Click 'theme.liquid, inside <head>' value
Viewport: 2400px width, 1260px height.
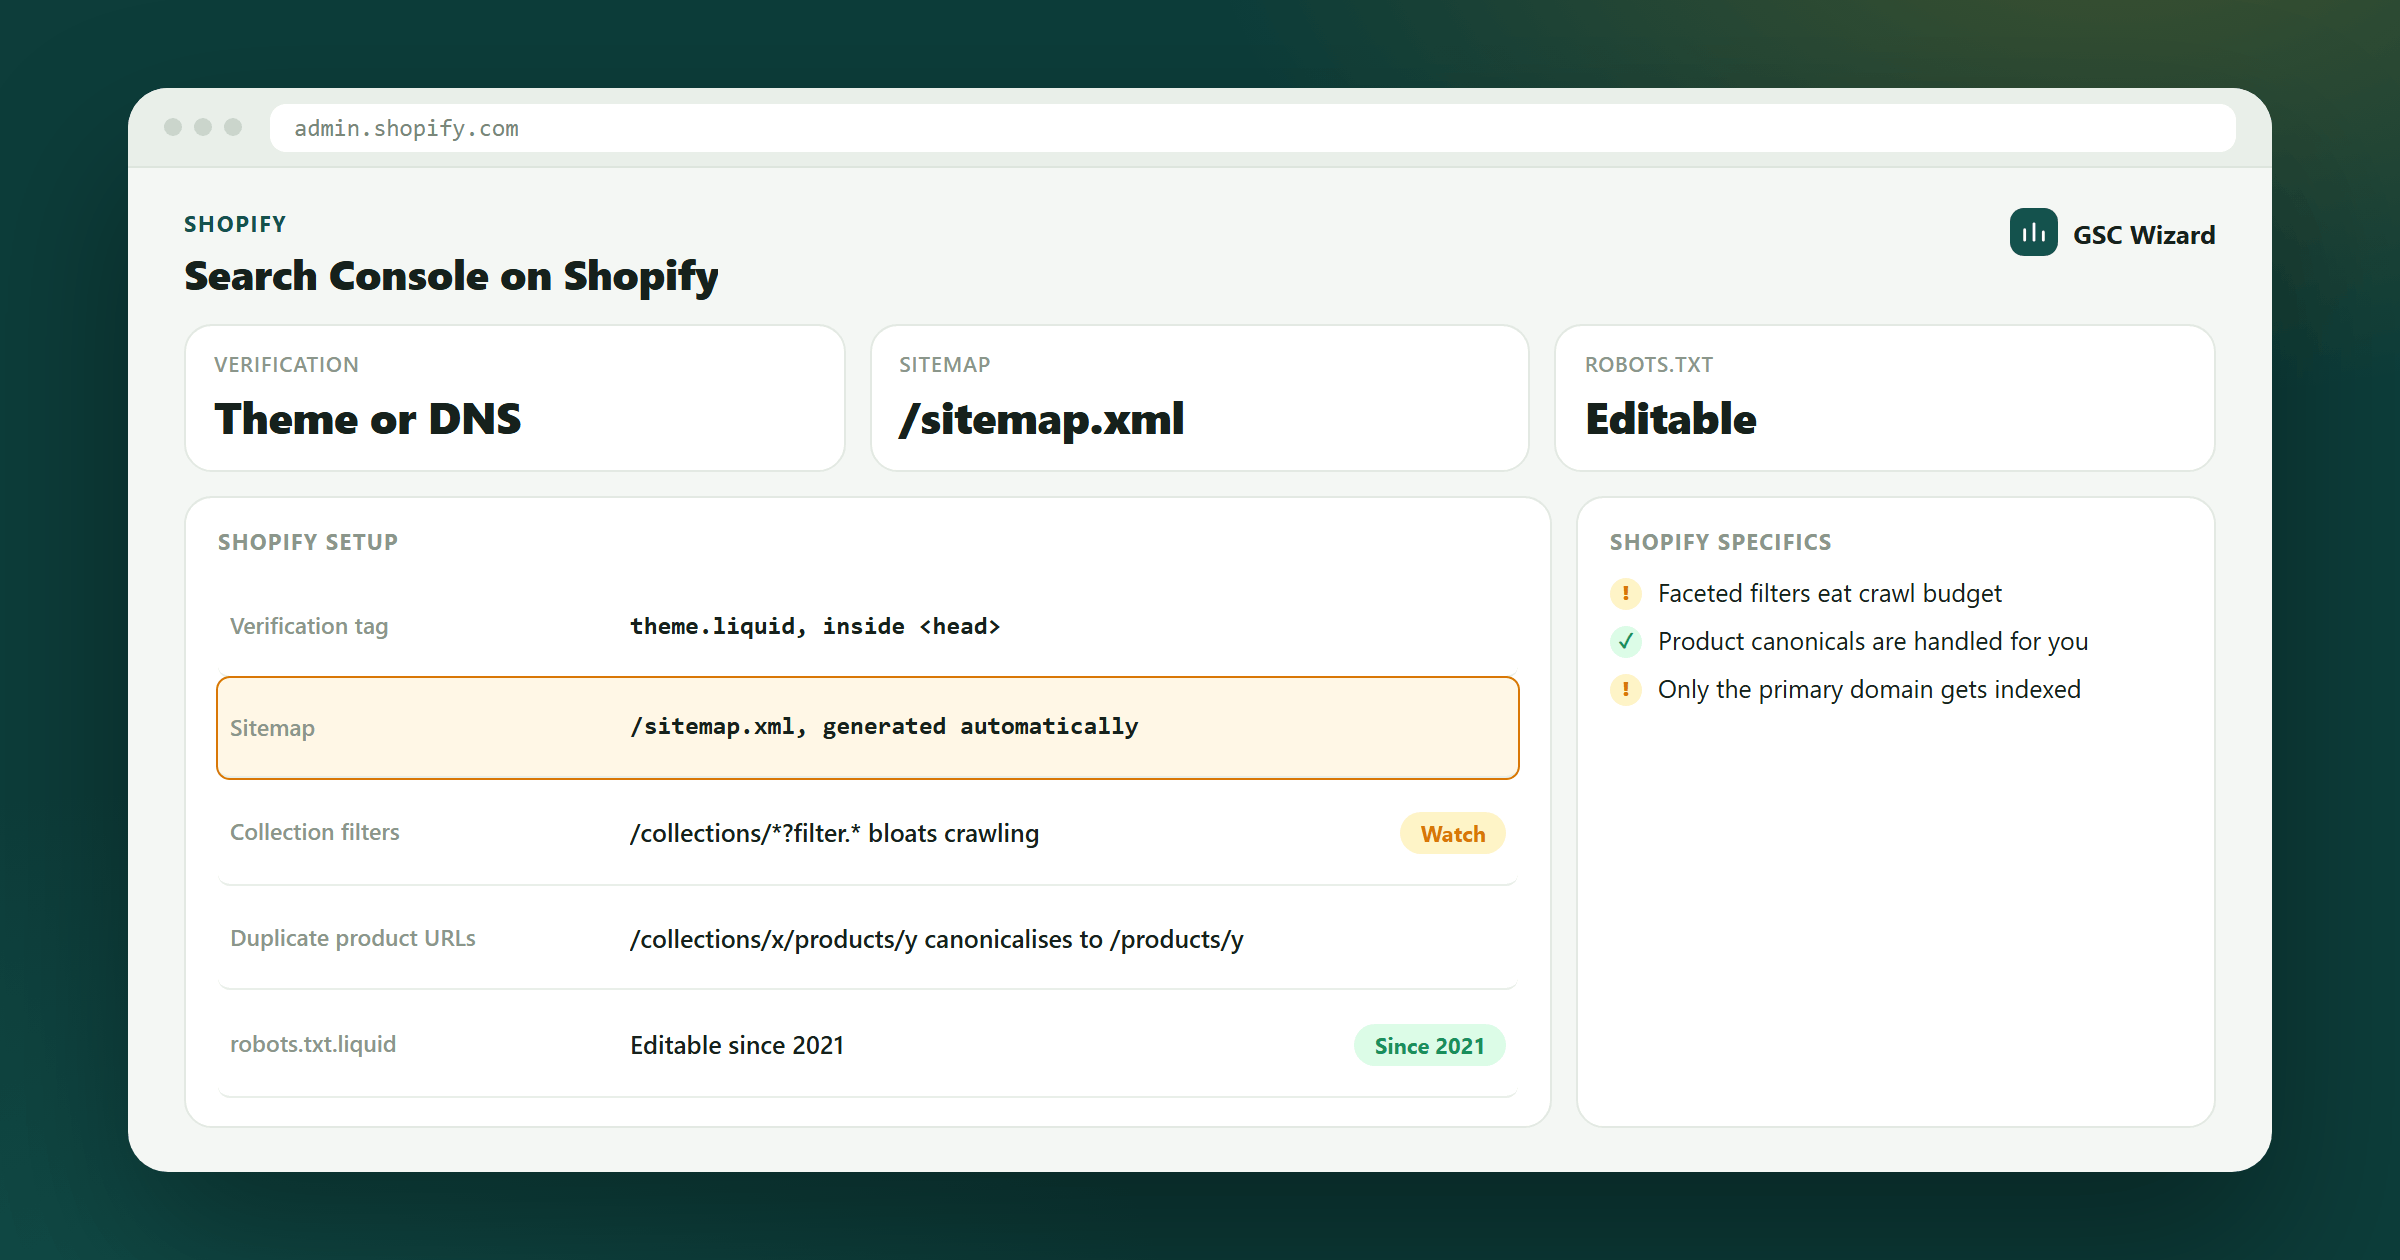click(x=815, y=626)
